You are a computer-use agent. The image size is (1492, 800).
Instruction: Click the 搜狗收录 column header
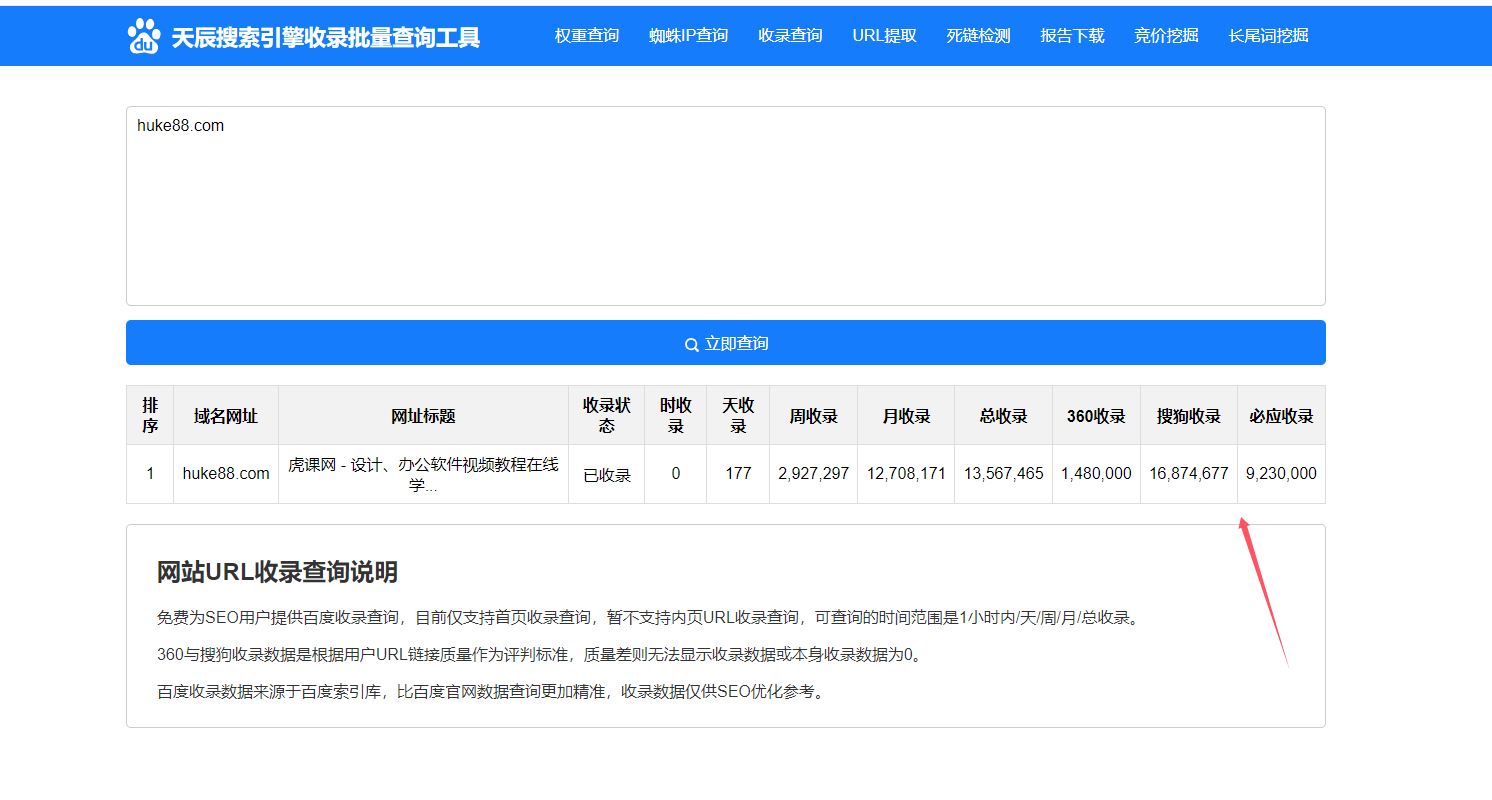(1189, 415)
